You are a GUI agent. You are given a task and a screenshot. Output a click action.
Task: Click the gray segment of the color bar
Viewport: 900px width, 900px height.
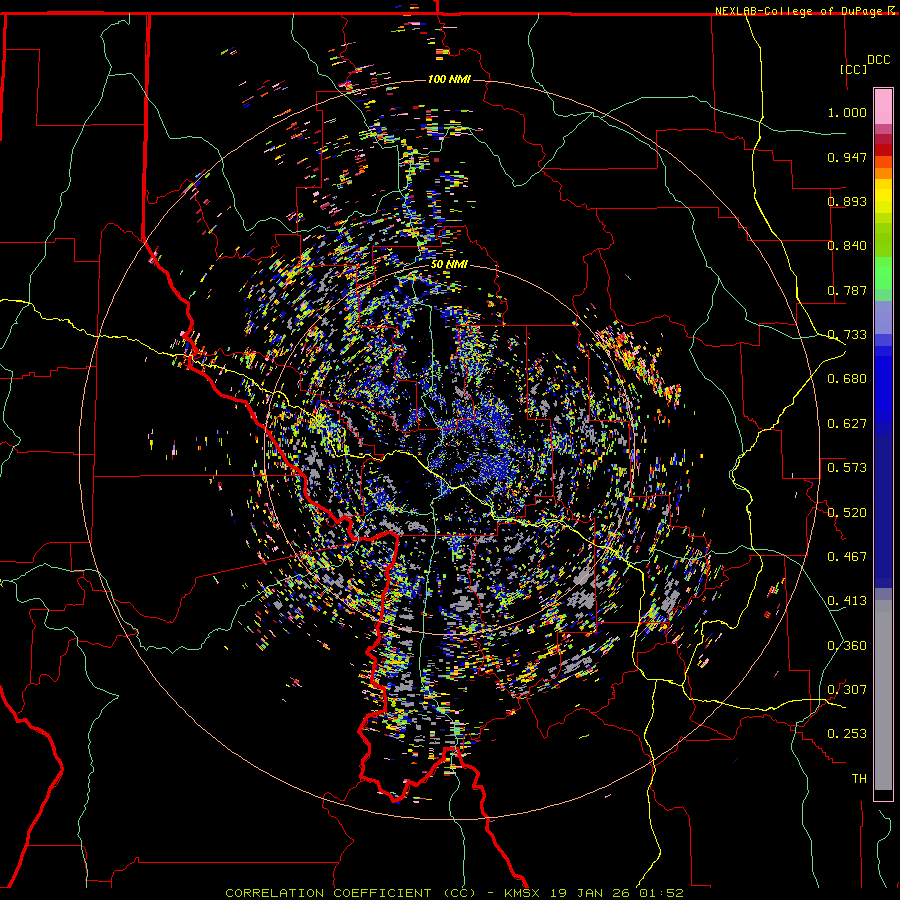click(x=883, y=695)
